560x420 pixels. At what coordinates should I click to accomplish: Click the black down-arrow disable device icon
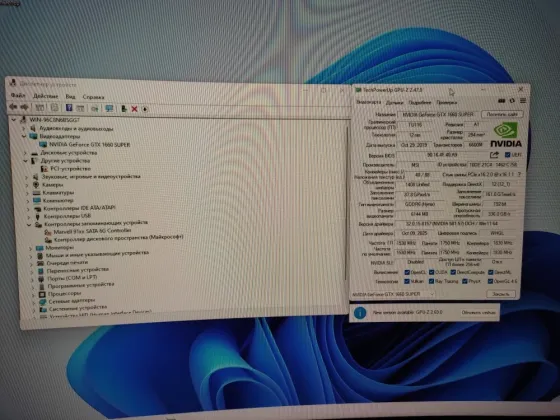[x=145, y=109]
